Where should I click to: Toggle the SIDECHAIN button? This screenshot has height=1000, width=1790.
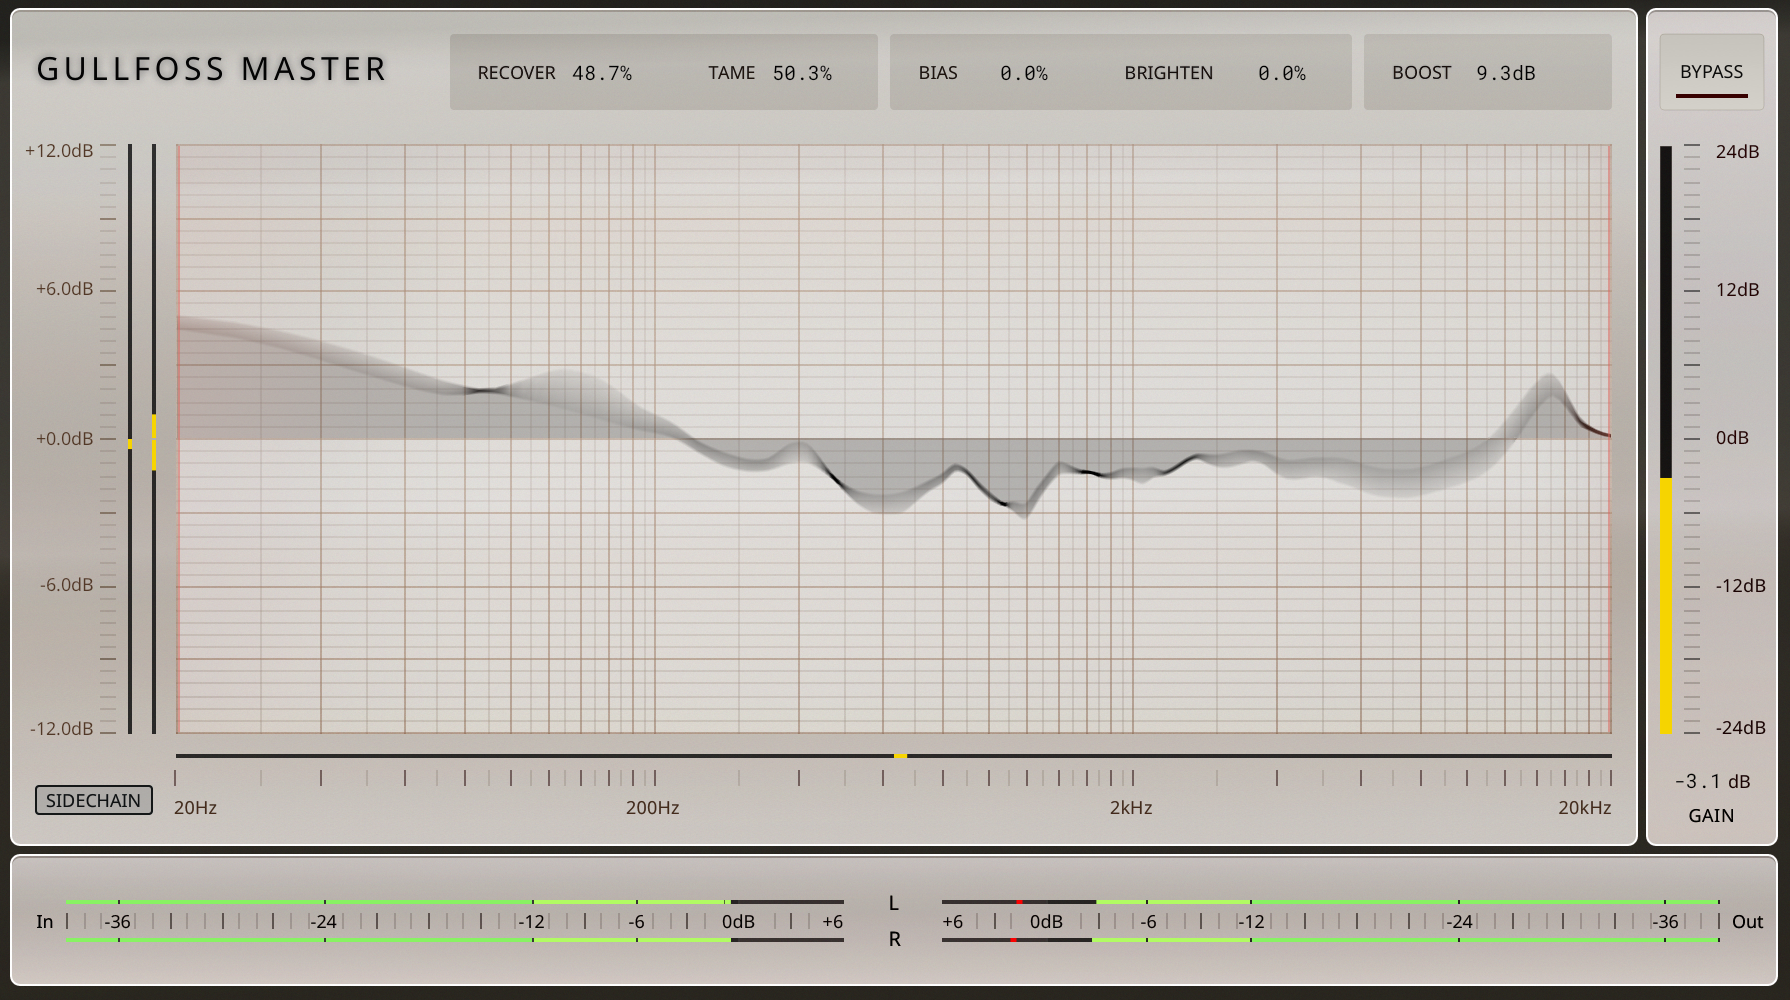[x=94, y=800]
